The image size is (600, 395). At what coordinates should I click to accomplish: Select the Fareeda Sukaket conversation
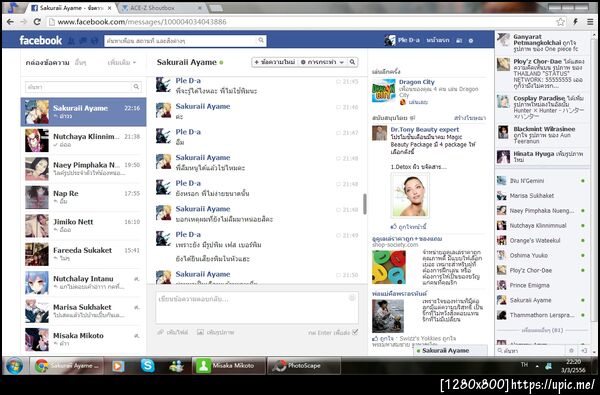click(x=83, y=254)
